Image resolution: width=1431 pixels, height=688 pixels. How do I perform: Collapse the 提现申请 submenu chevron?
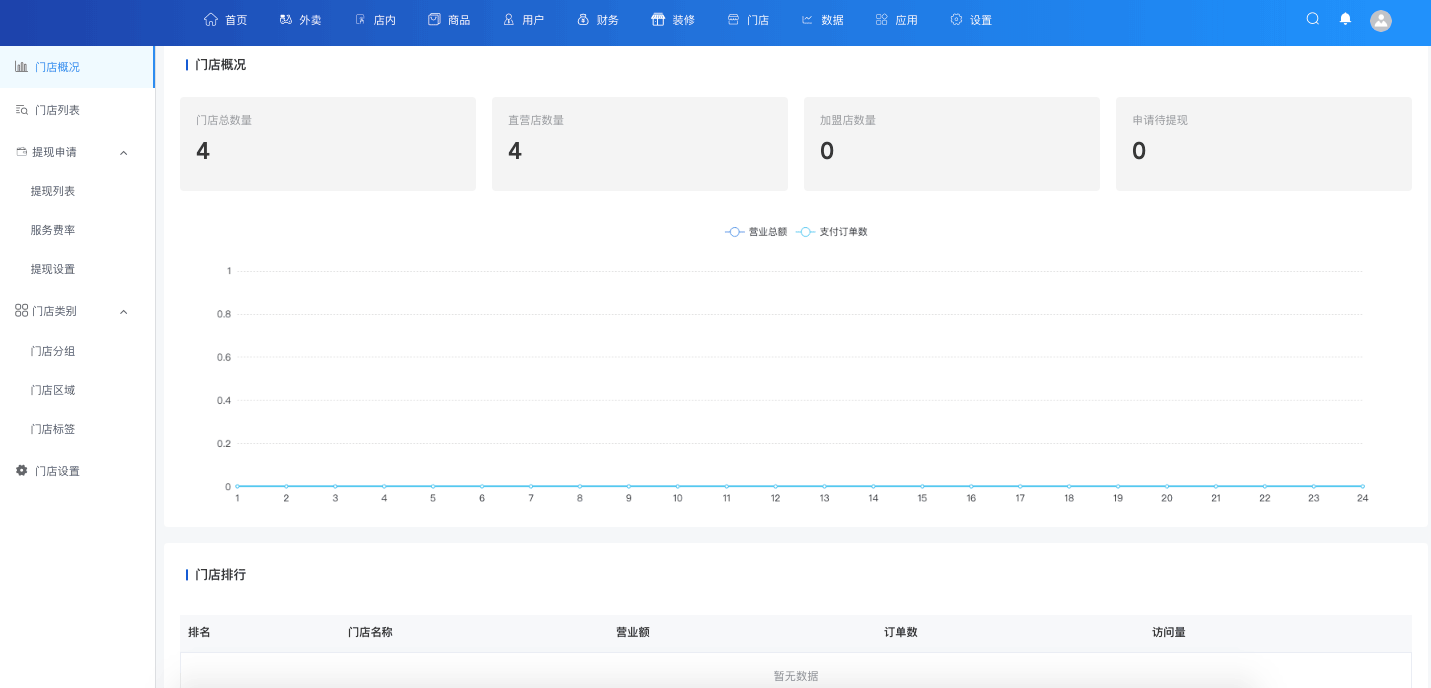click(124, 153)
